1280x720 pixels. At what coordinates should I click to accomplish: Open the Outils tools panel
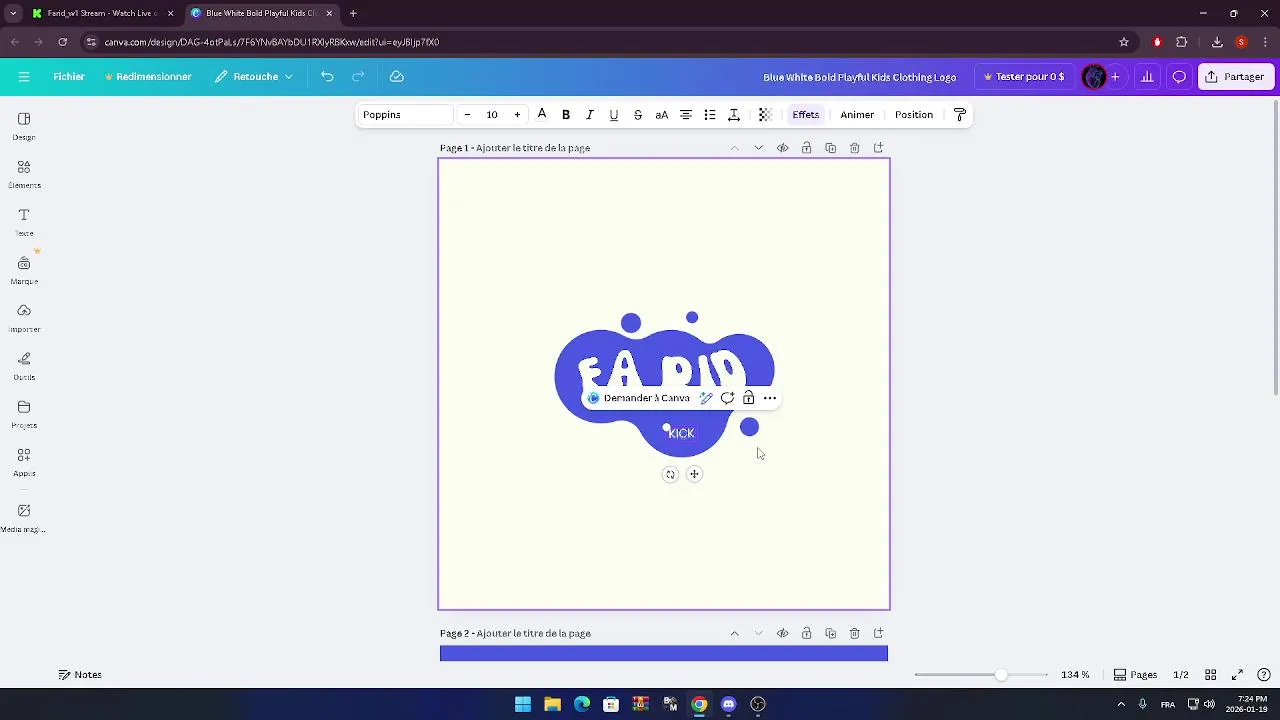(24, 366)
